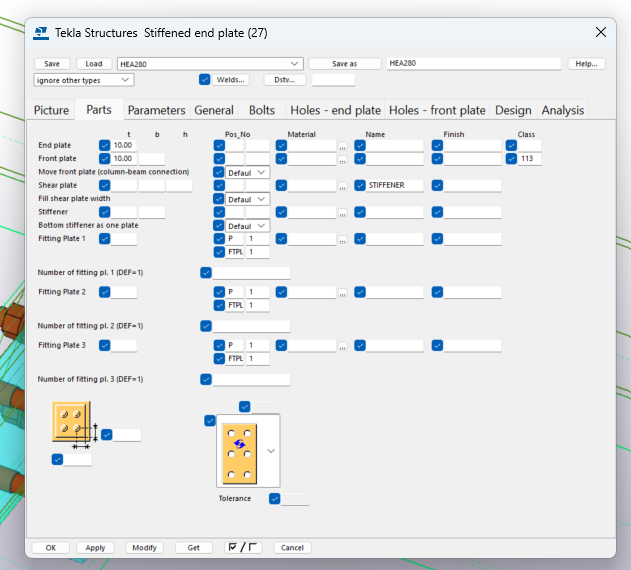Open Bottom stiffener as one plate dropdown

(x=247, y=226)
